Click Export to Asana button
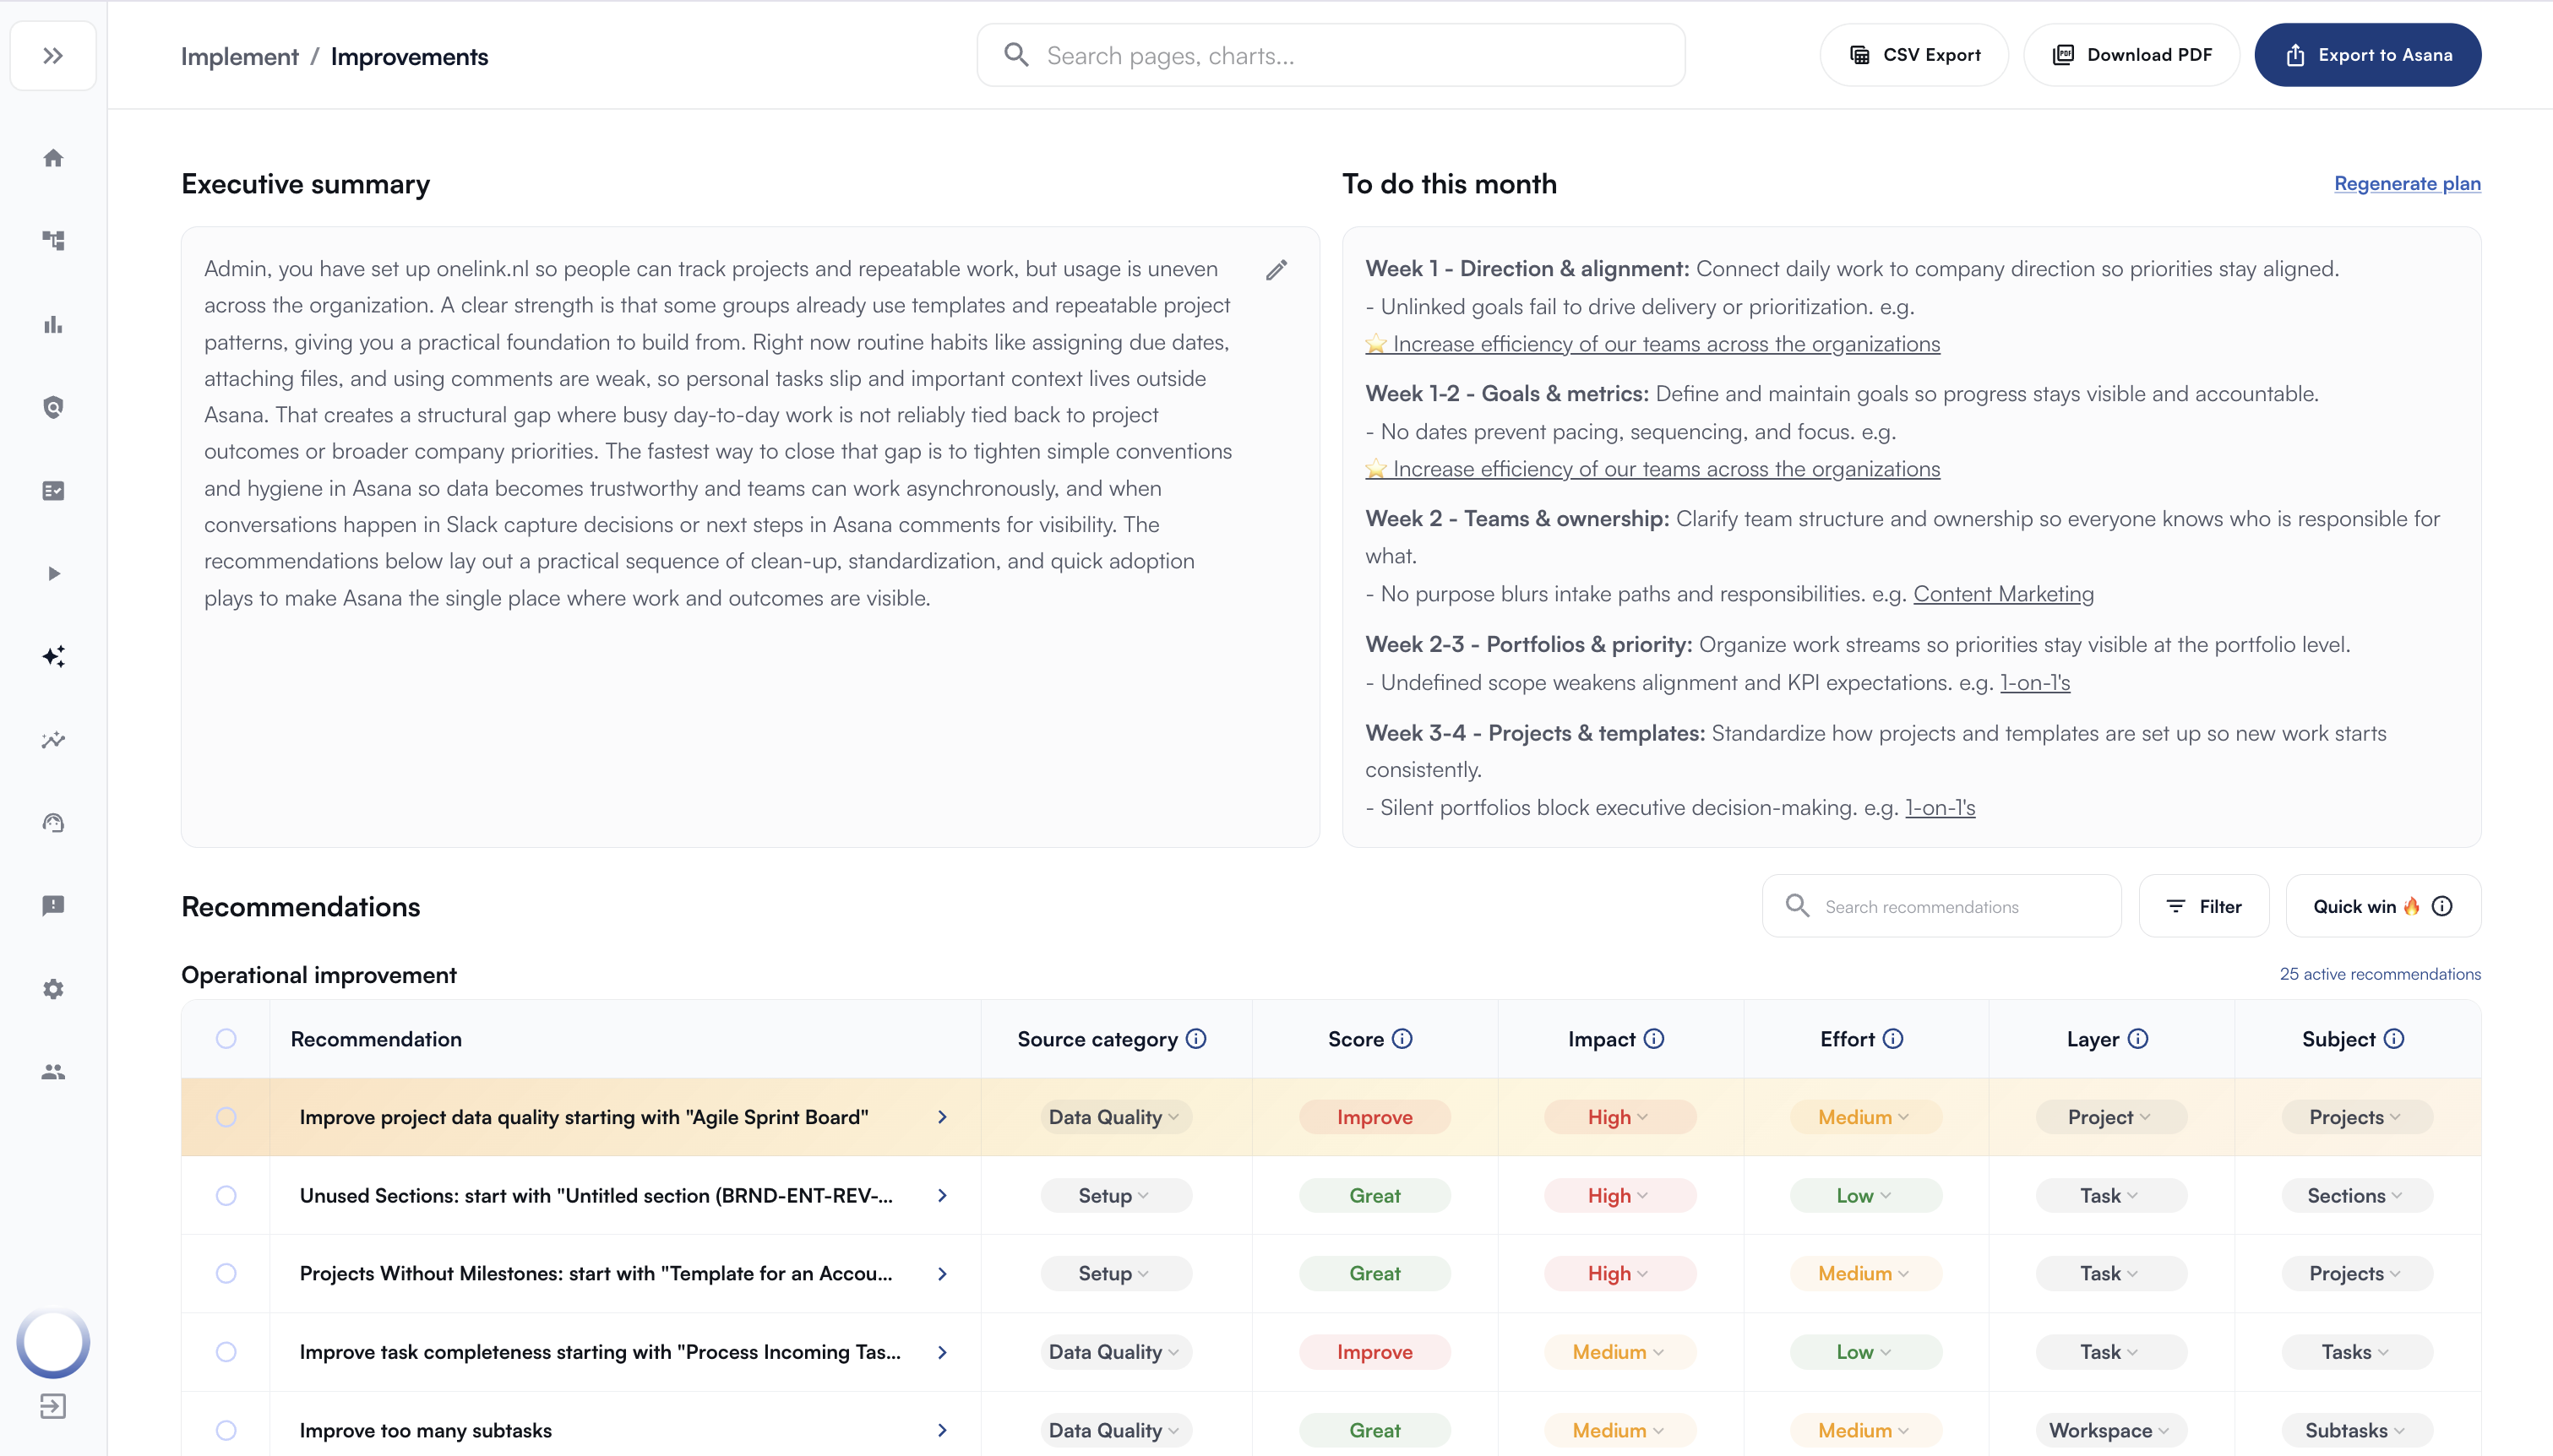 click(x=2368, y=55)
